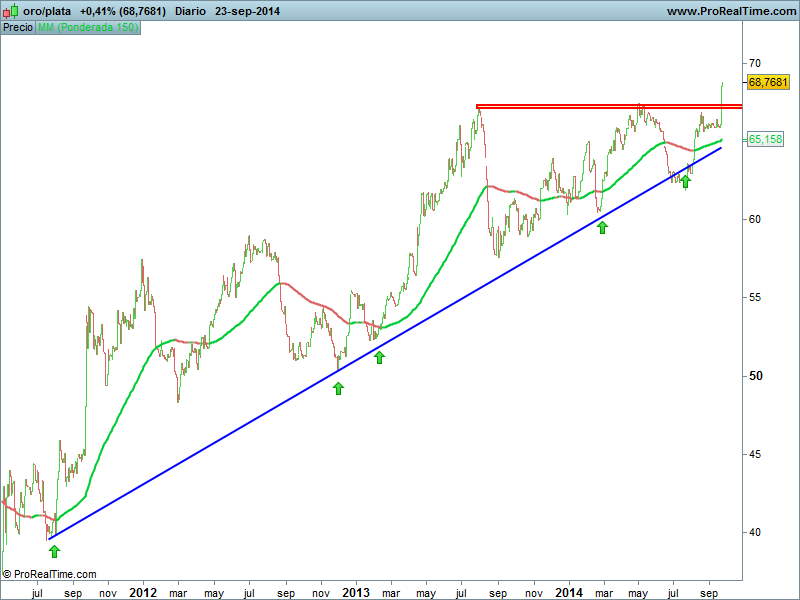
Task: Click the oro/plata instrument title
Action: [47, 11]
